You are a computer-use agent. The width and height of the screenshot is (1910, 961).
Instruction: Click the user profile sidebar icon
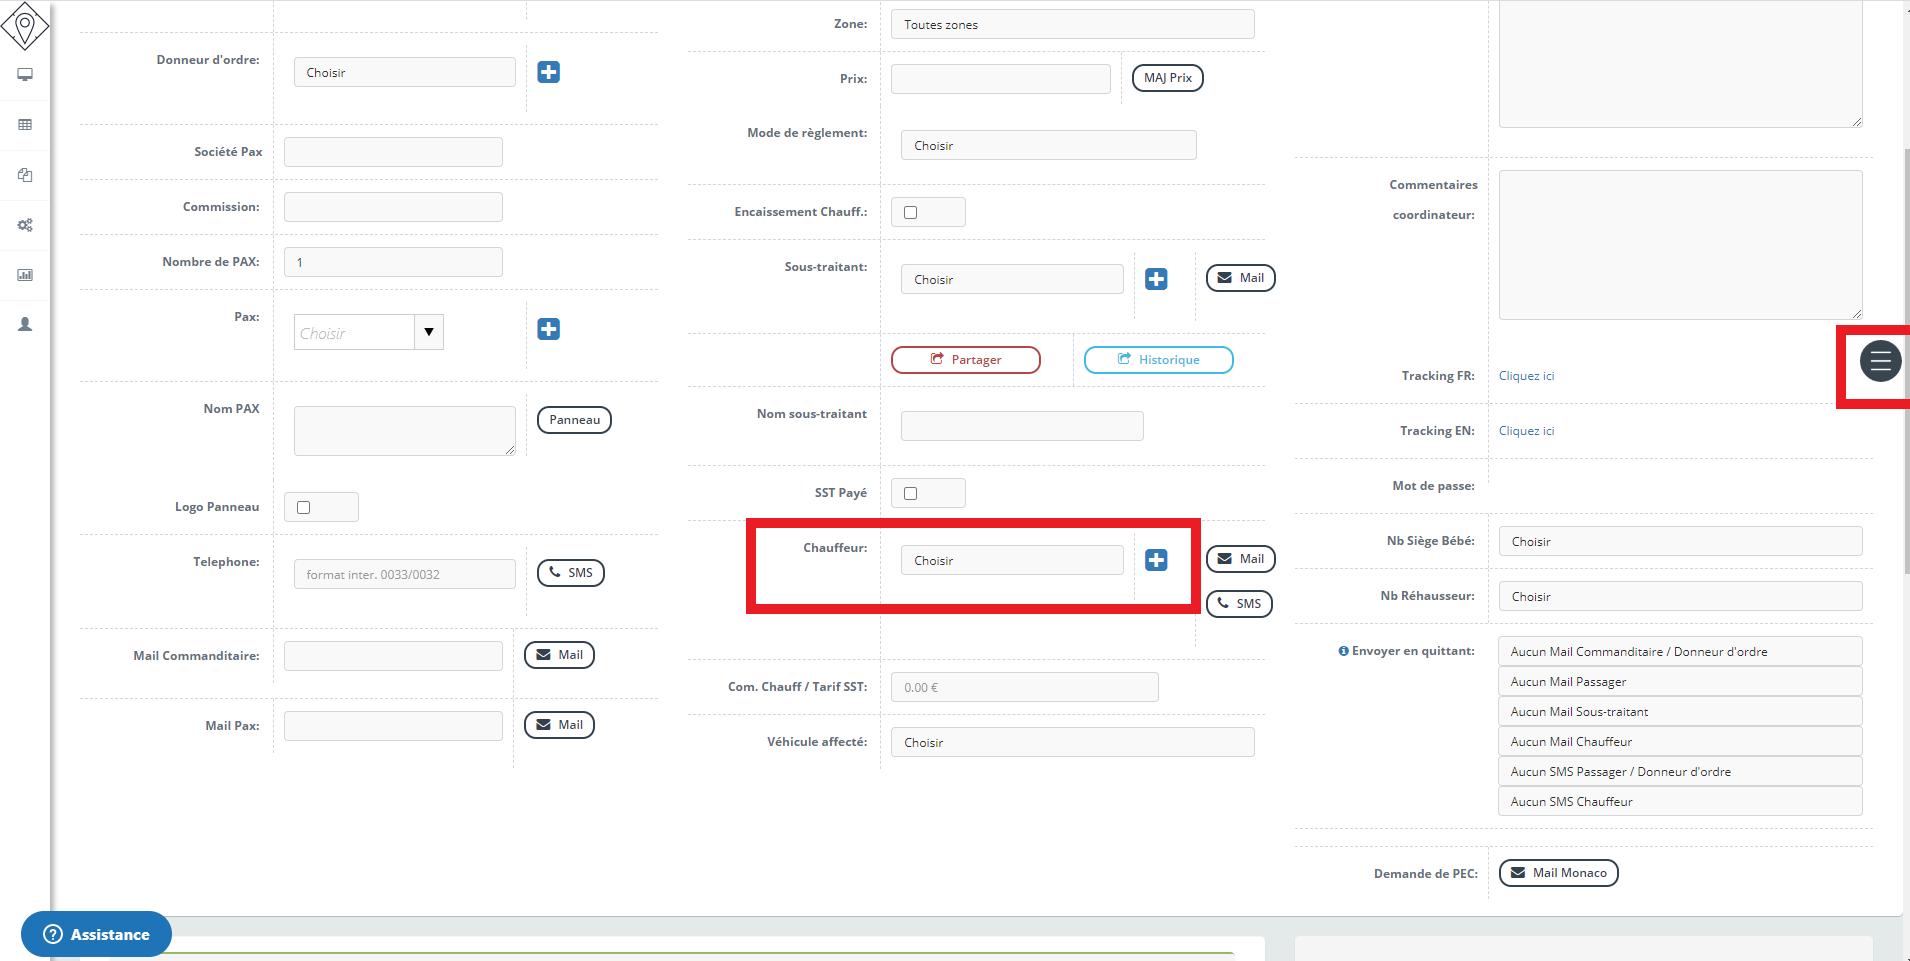click(x=25, y=325)
